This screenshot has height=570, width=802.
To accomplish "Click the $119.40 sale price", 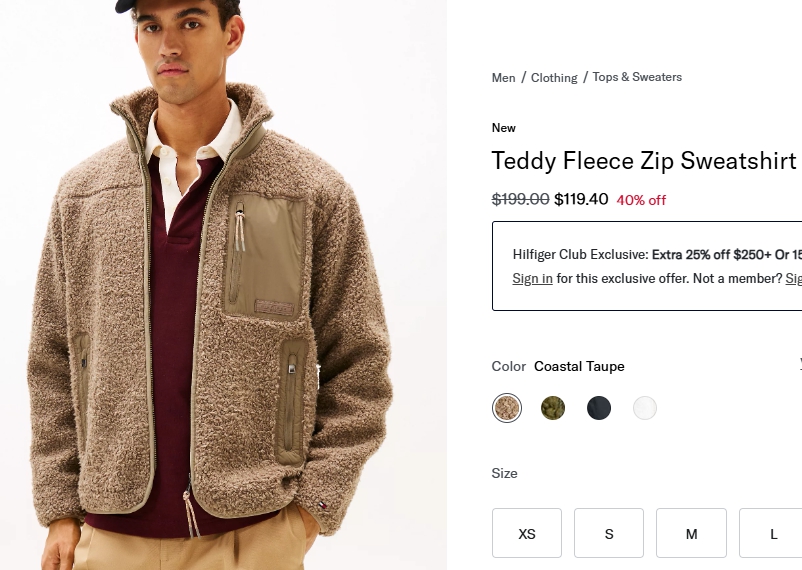I will coord(581,199).
